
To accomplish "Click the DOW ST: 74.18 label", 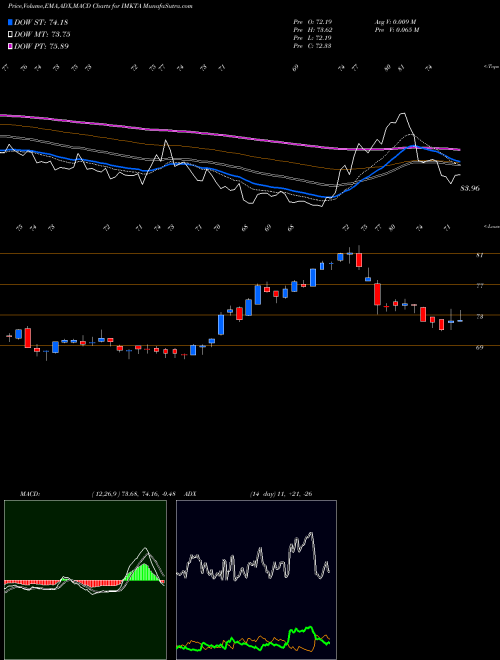I will 41,22.
